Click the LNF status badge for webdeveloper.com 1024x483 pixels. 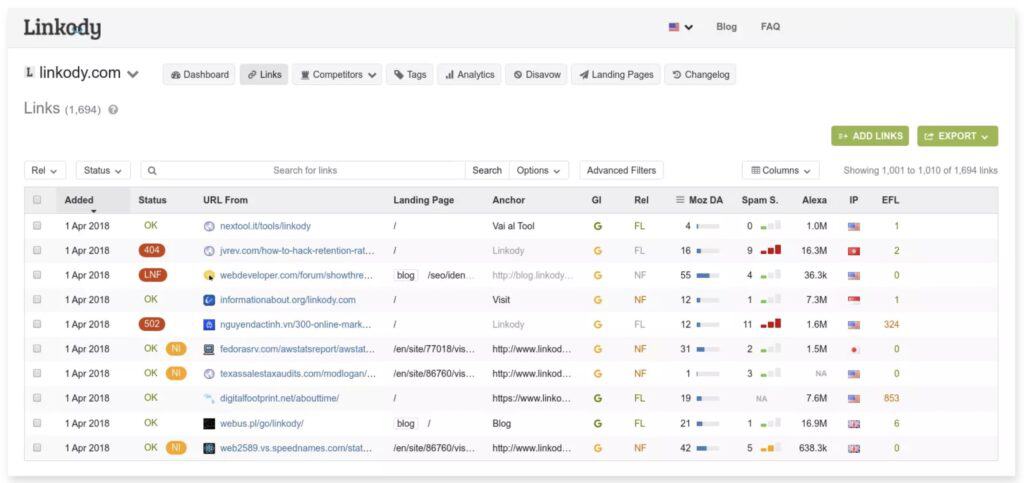pos(153,275)
